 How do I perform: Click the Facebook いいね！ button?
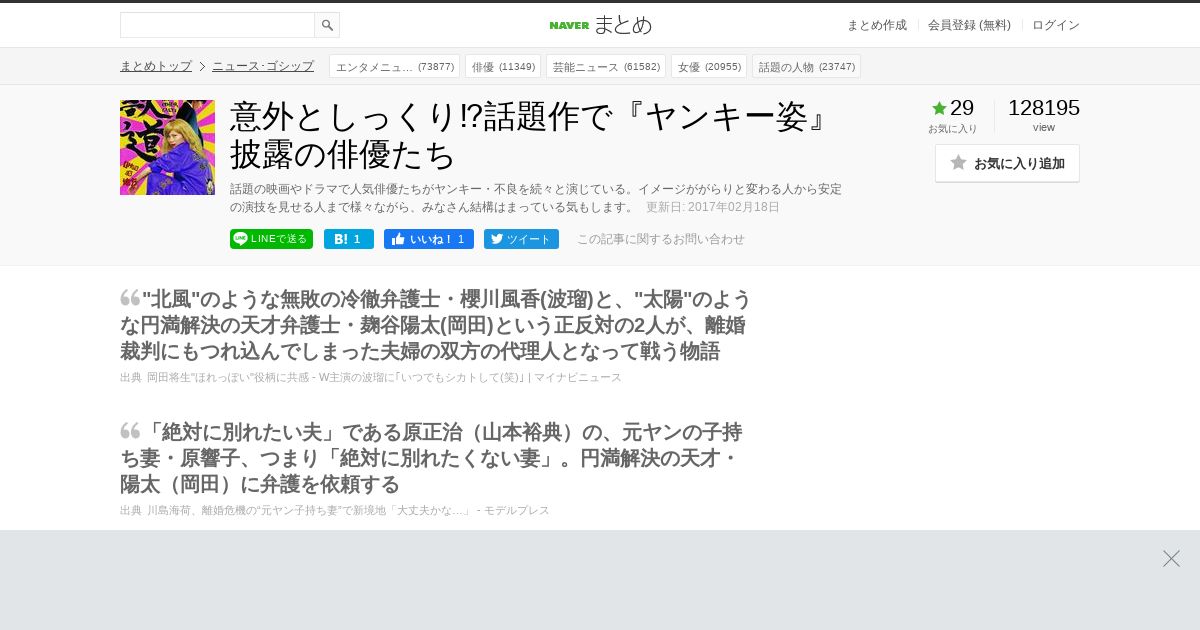(x=429, y=239)
